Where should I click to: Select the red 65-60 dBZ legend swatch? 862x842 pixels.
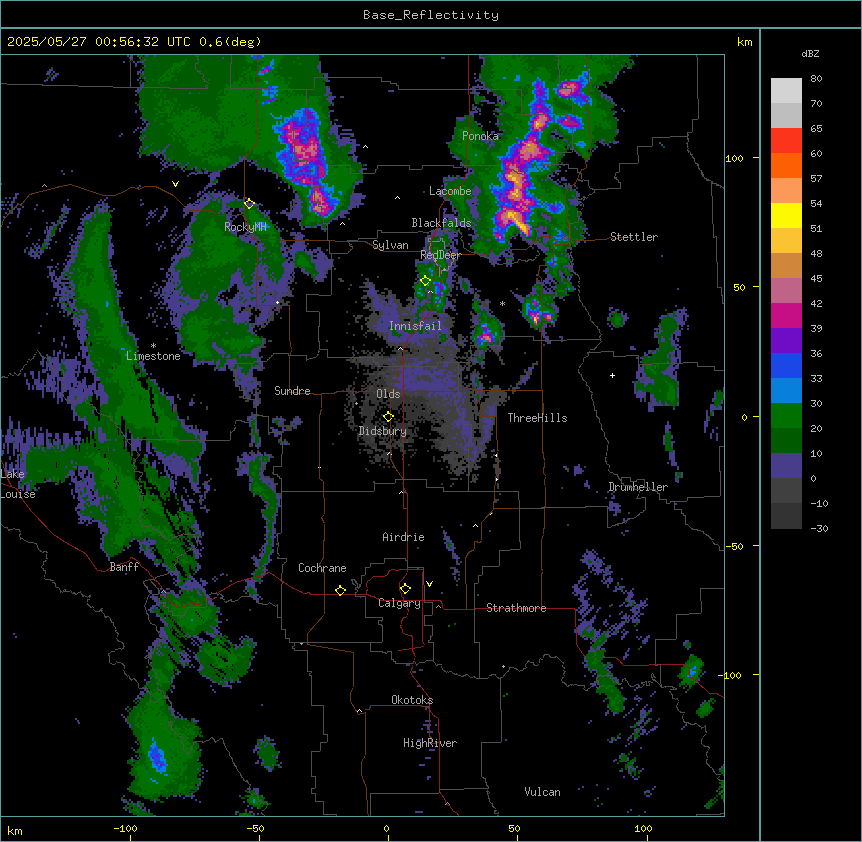pos(786,141)
